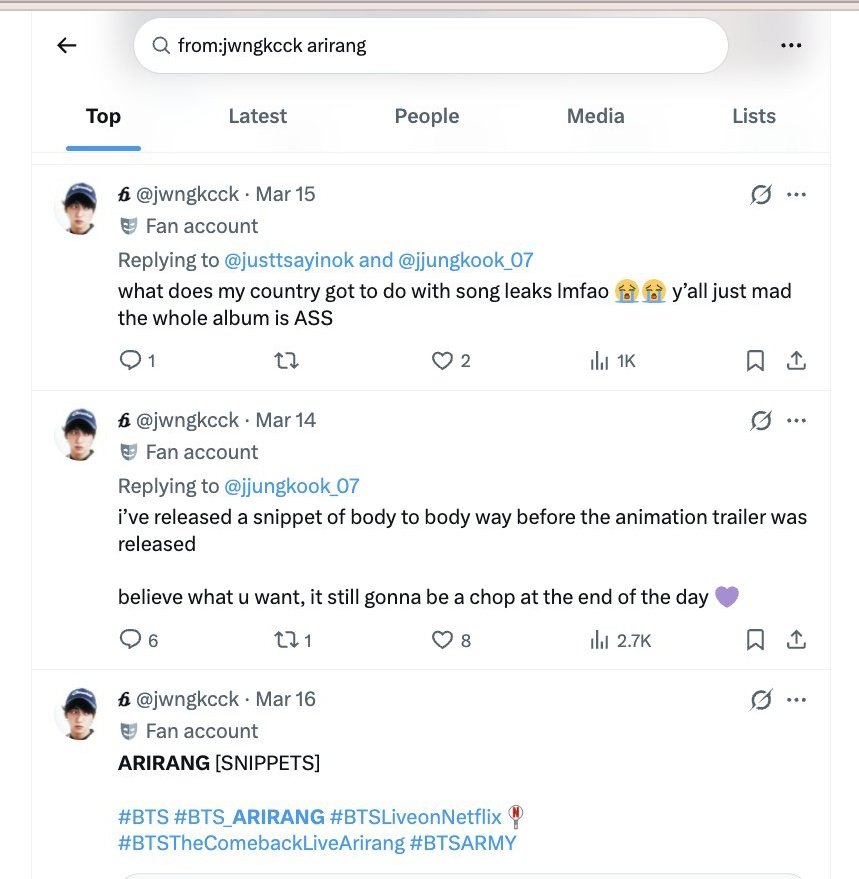This screenshot has width=859, height=879.
Task: Bookmark the Mar 15 tweet
Action: 756,360
